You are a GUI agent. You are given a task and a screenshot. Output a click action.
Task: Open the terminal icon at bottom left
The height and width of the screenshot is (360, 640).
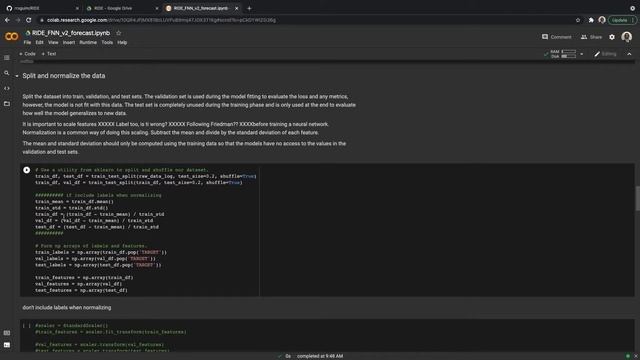pos(7,345)
